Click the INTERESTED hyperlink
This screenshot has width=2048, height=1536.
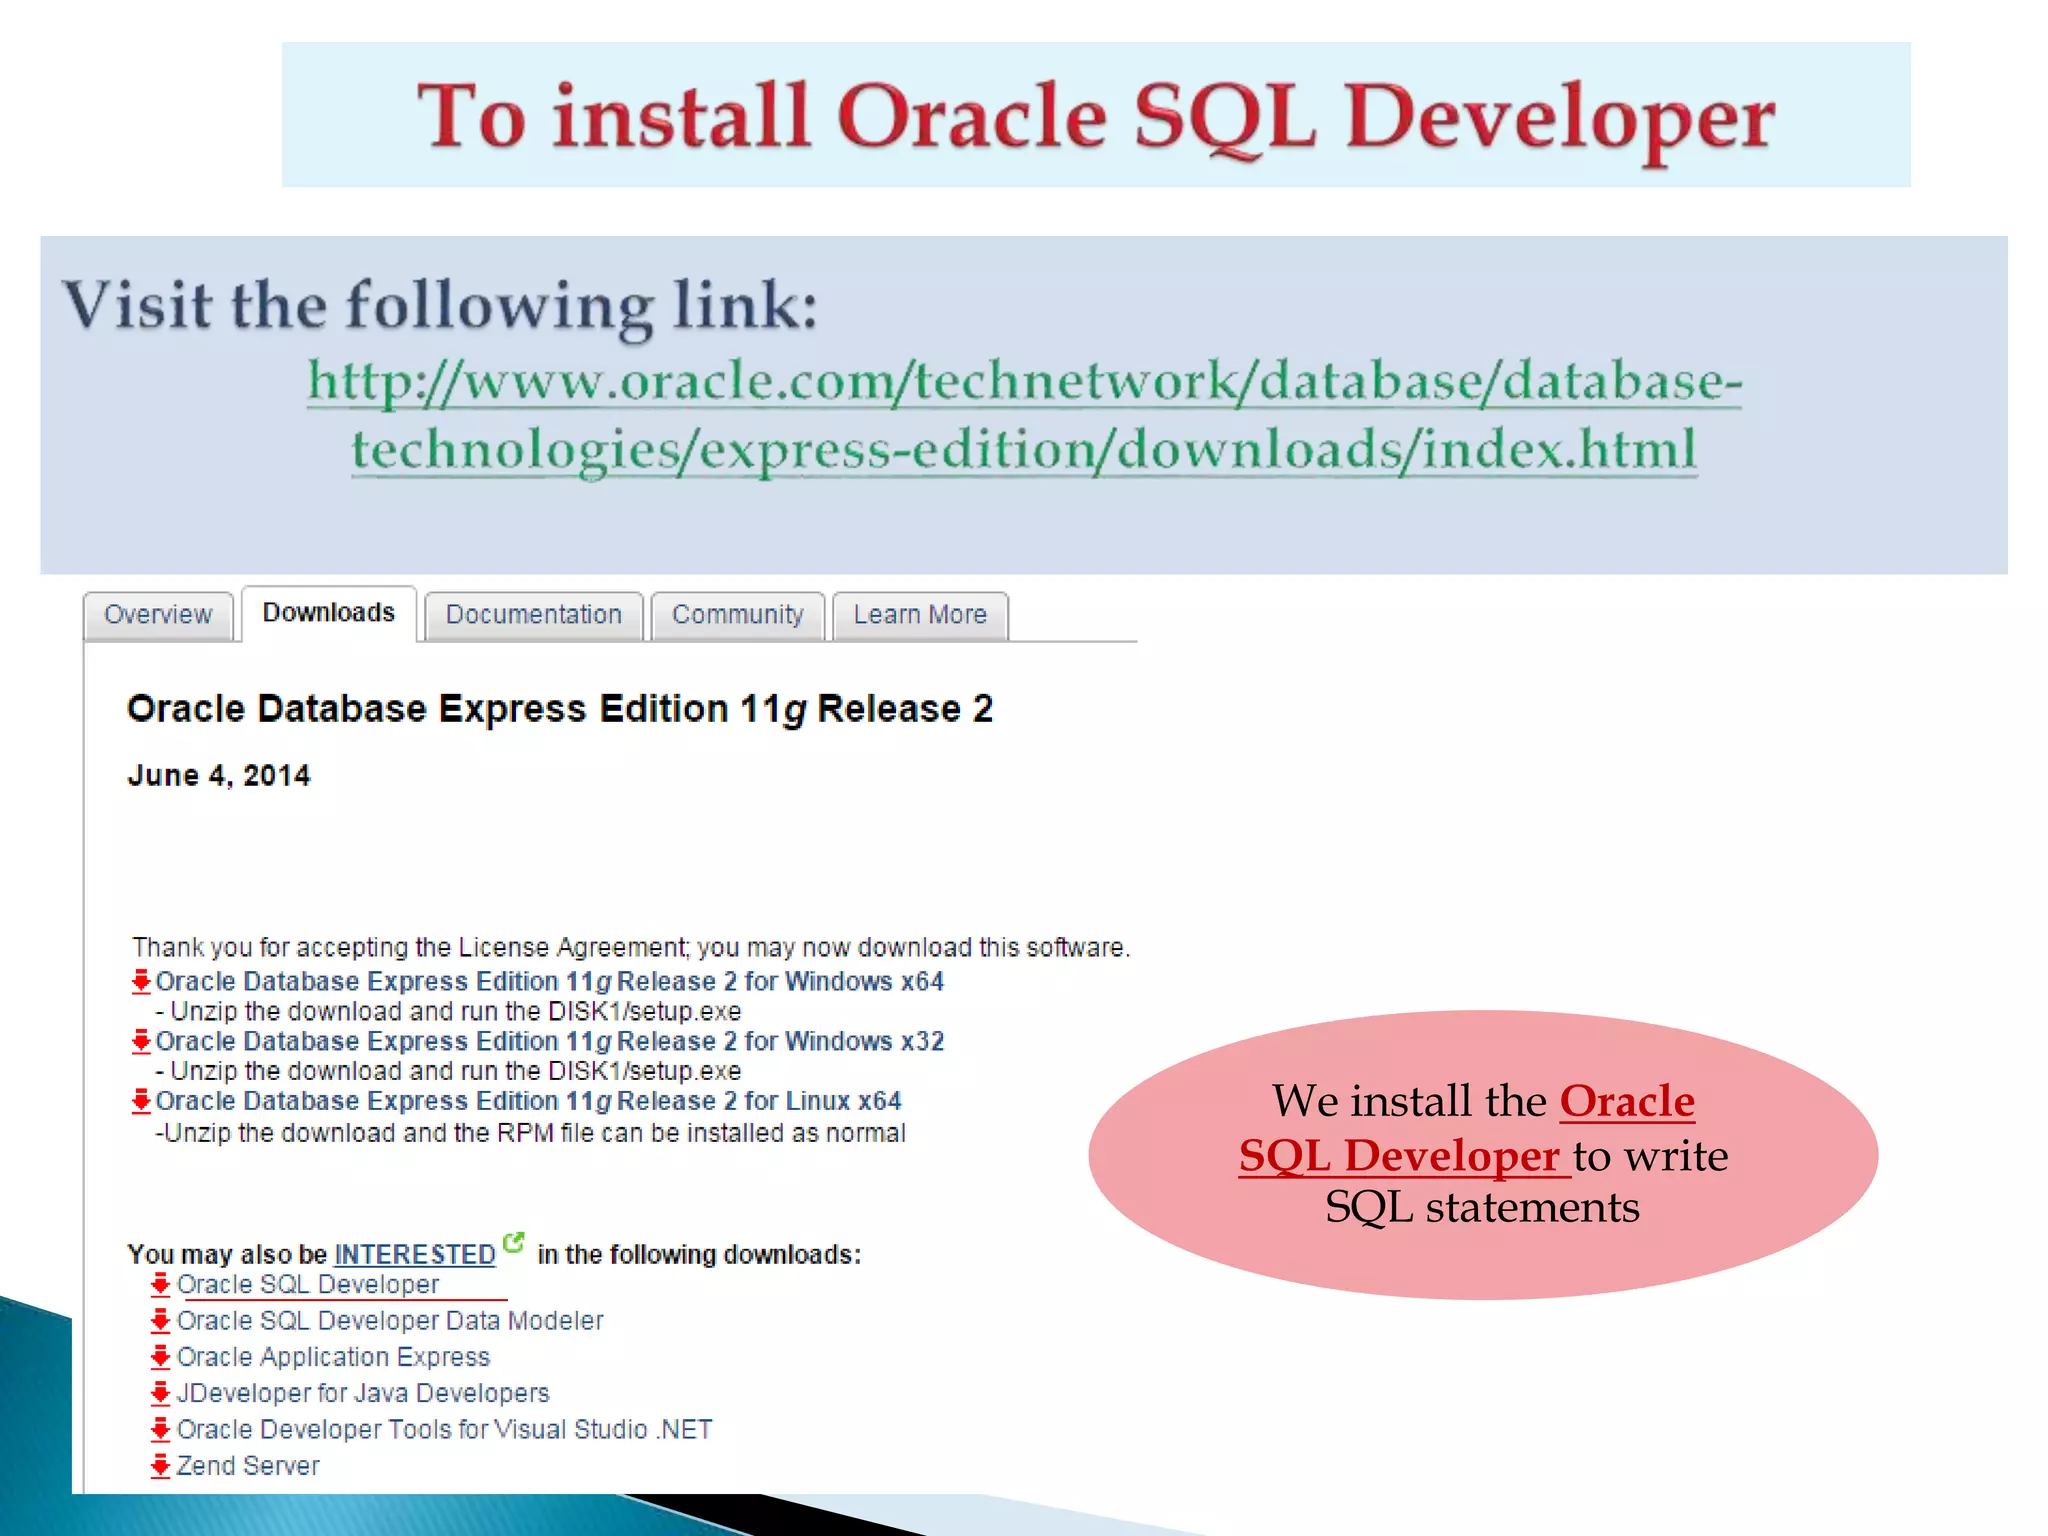(x=414, y=1254)
